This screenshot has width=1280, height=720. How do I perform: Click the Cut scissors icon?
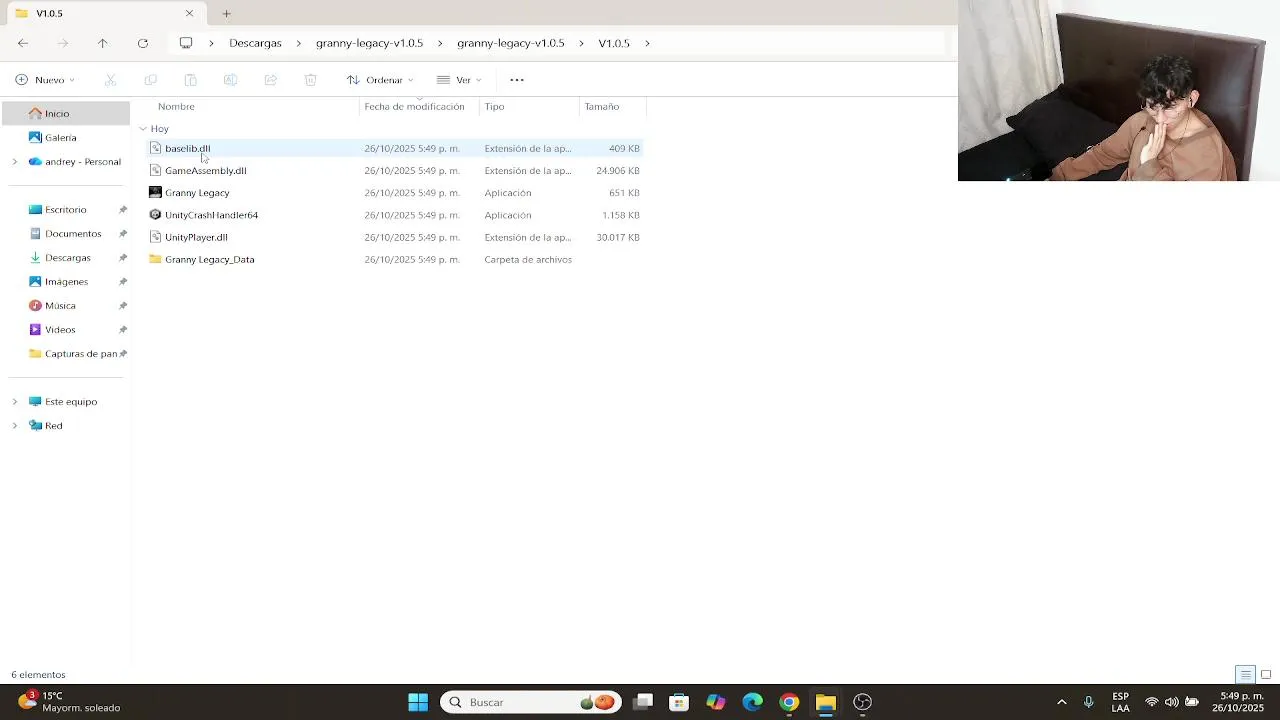[x=111, y=80]
